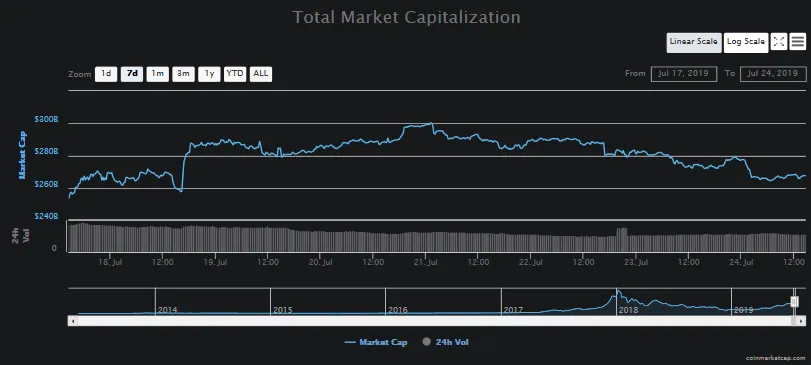Click the 2015 marker in navigator
The image size is (811, 365).
point(282,310)
